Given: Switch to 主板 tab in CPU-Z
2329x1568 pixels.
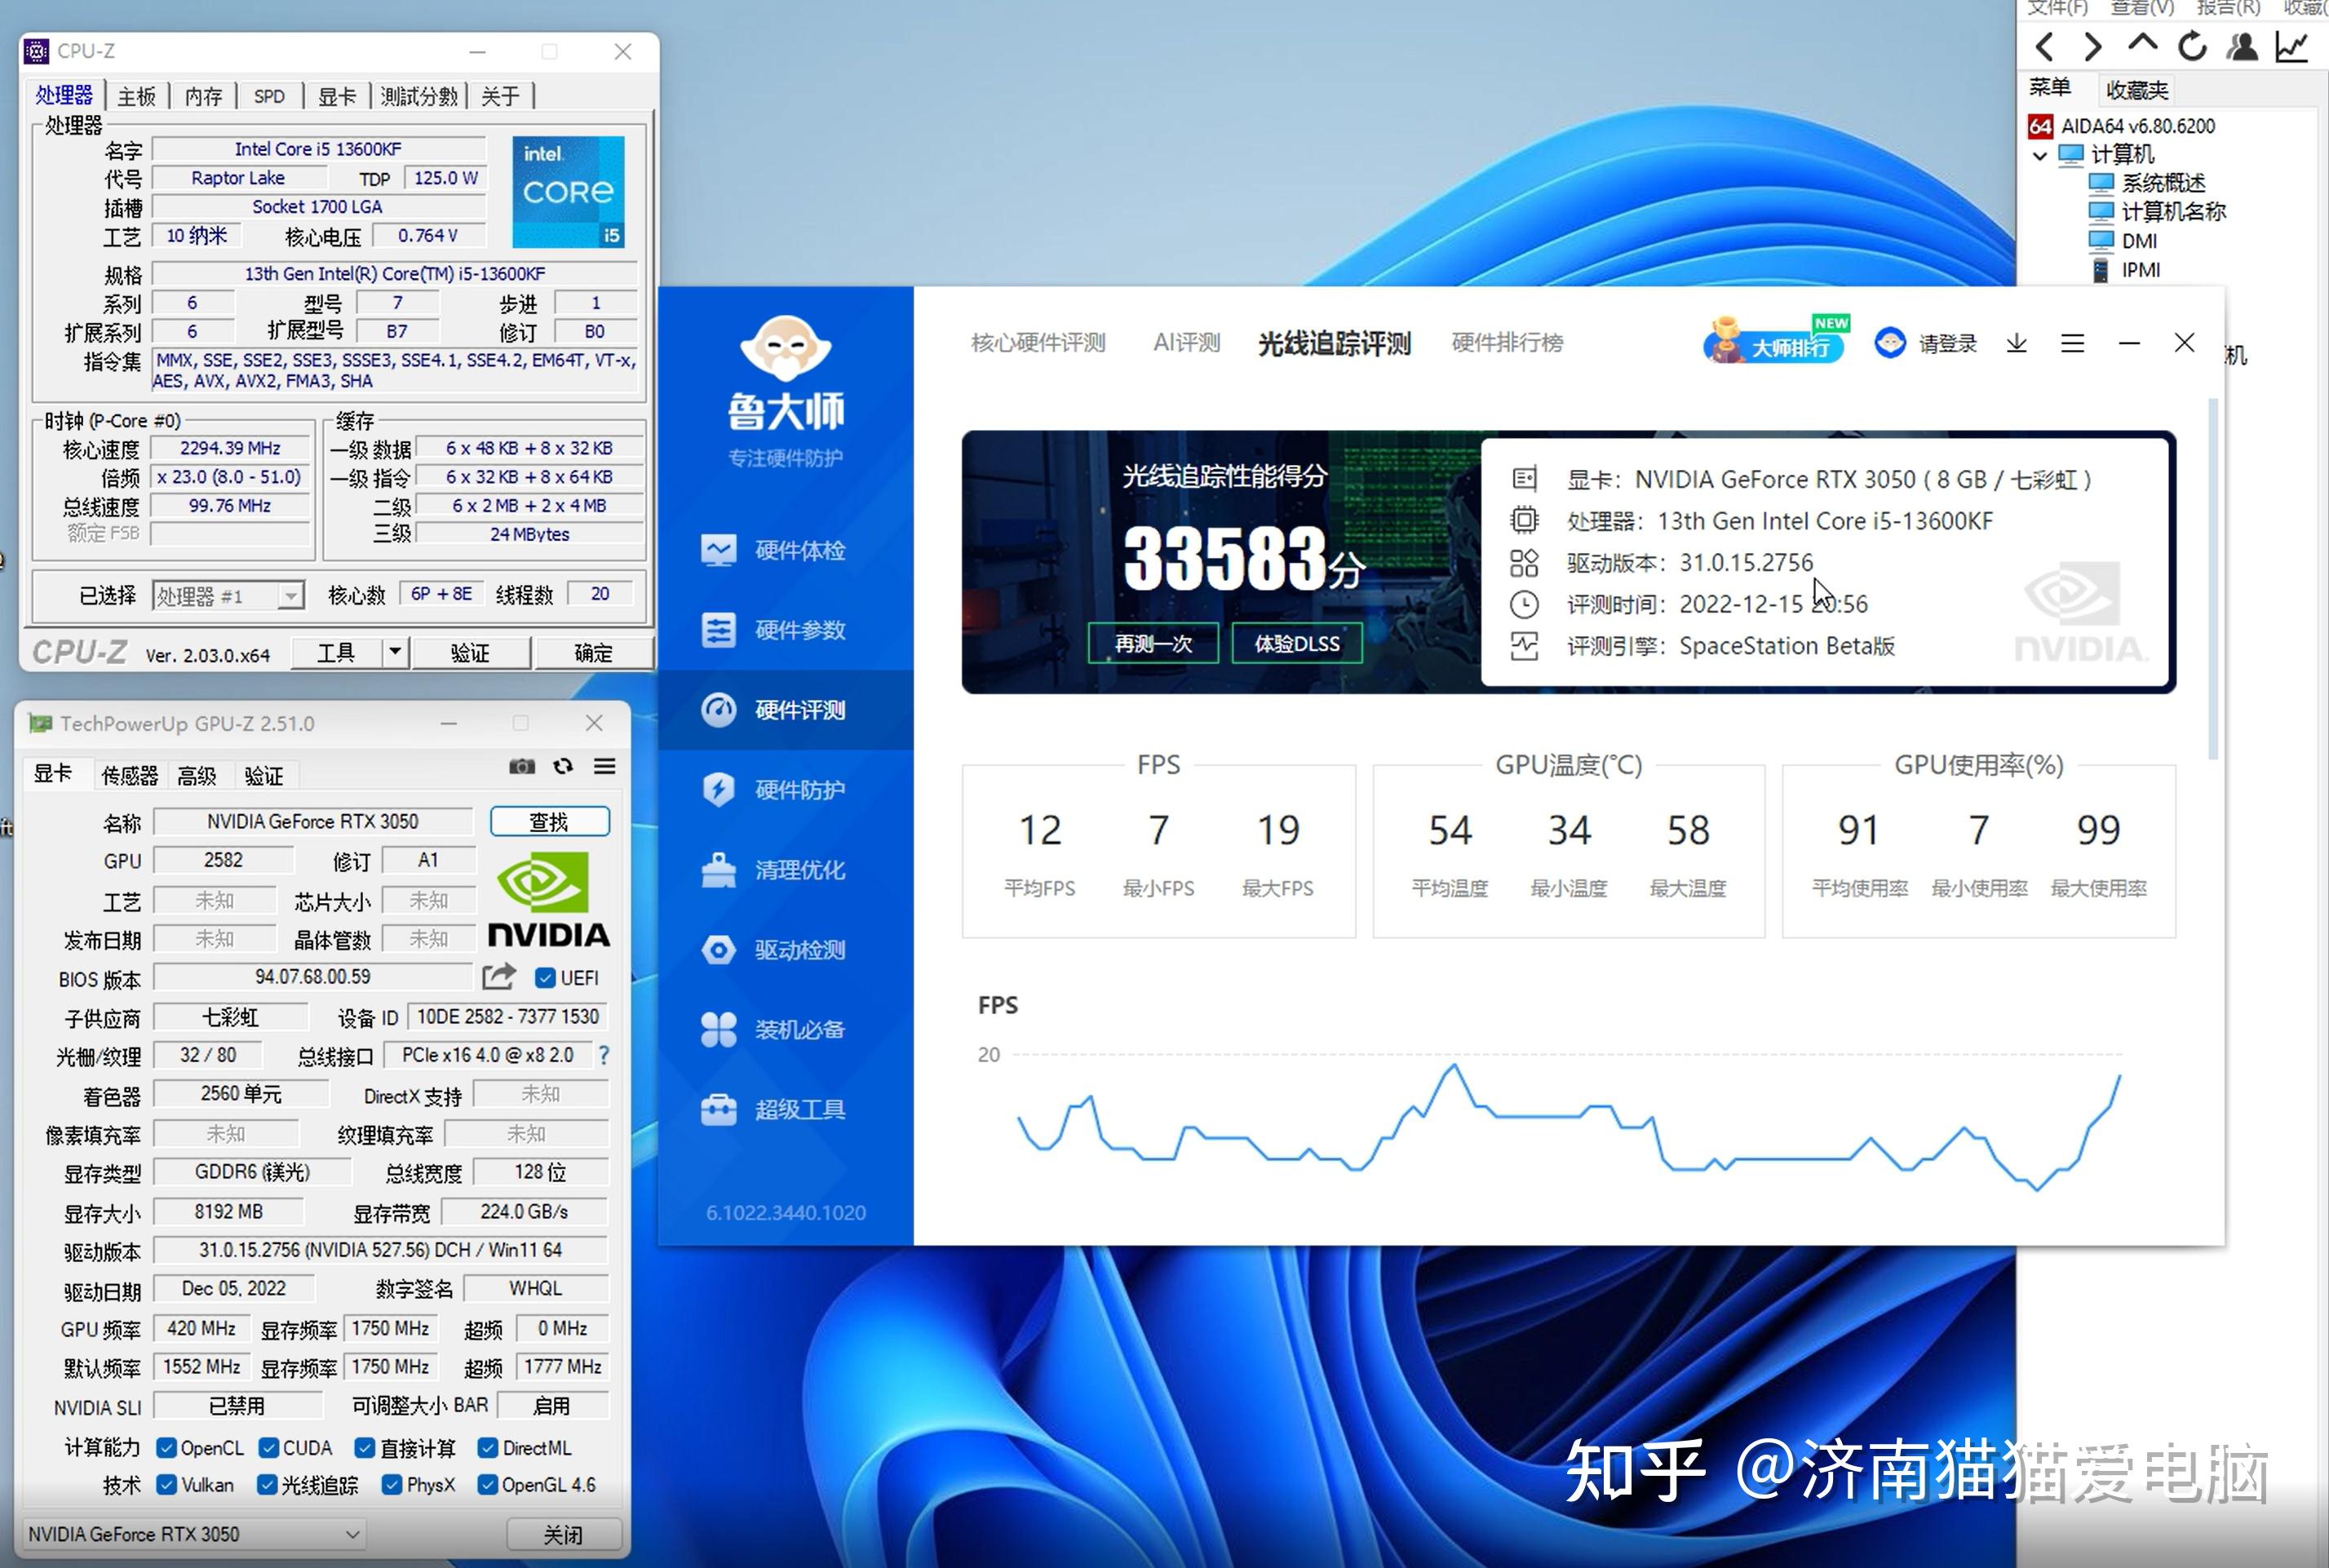Looking at the screenshot, I should 137,96.
